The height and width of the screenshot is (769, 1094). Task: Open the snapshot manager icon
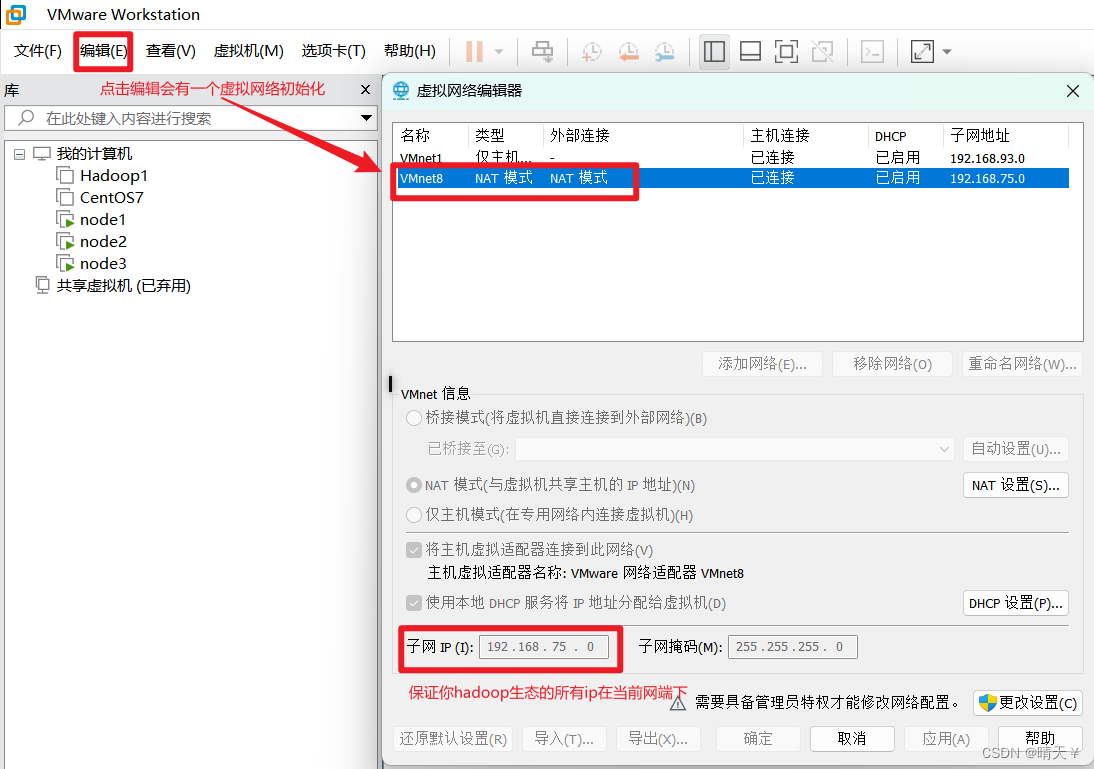(x=665, y=51)
